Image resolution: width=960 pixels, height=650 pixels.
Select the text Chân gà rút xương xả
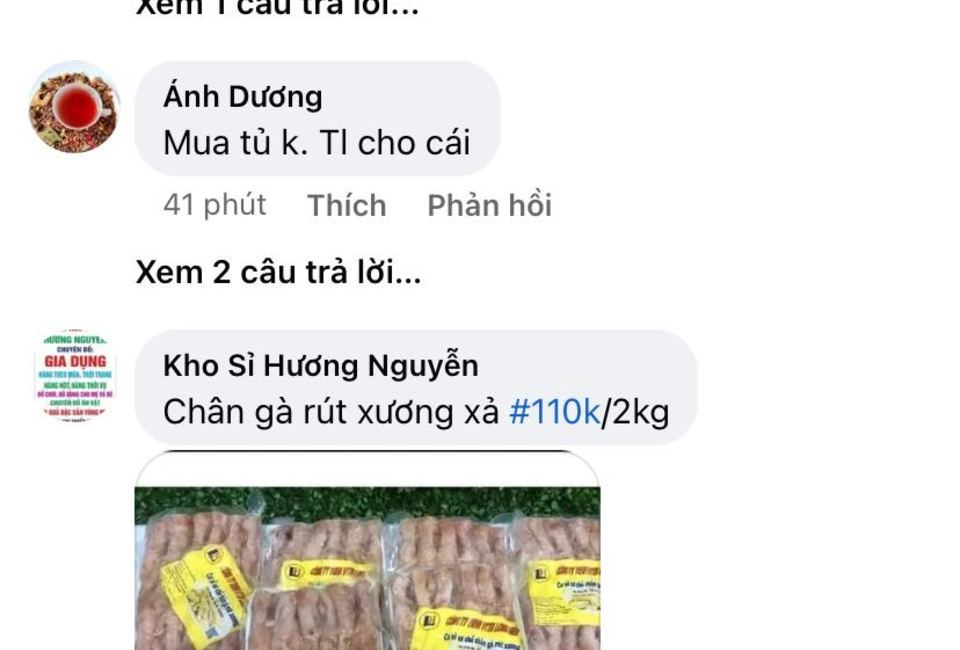coord(331,412)
